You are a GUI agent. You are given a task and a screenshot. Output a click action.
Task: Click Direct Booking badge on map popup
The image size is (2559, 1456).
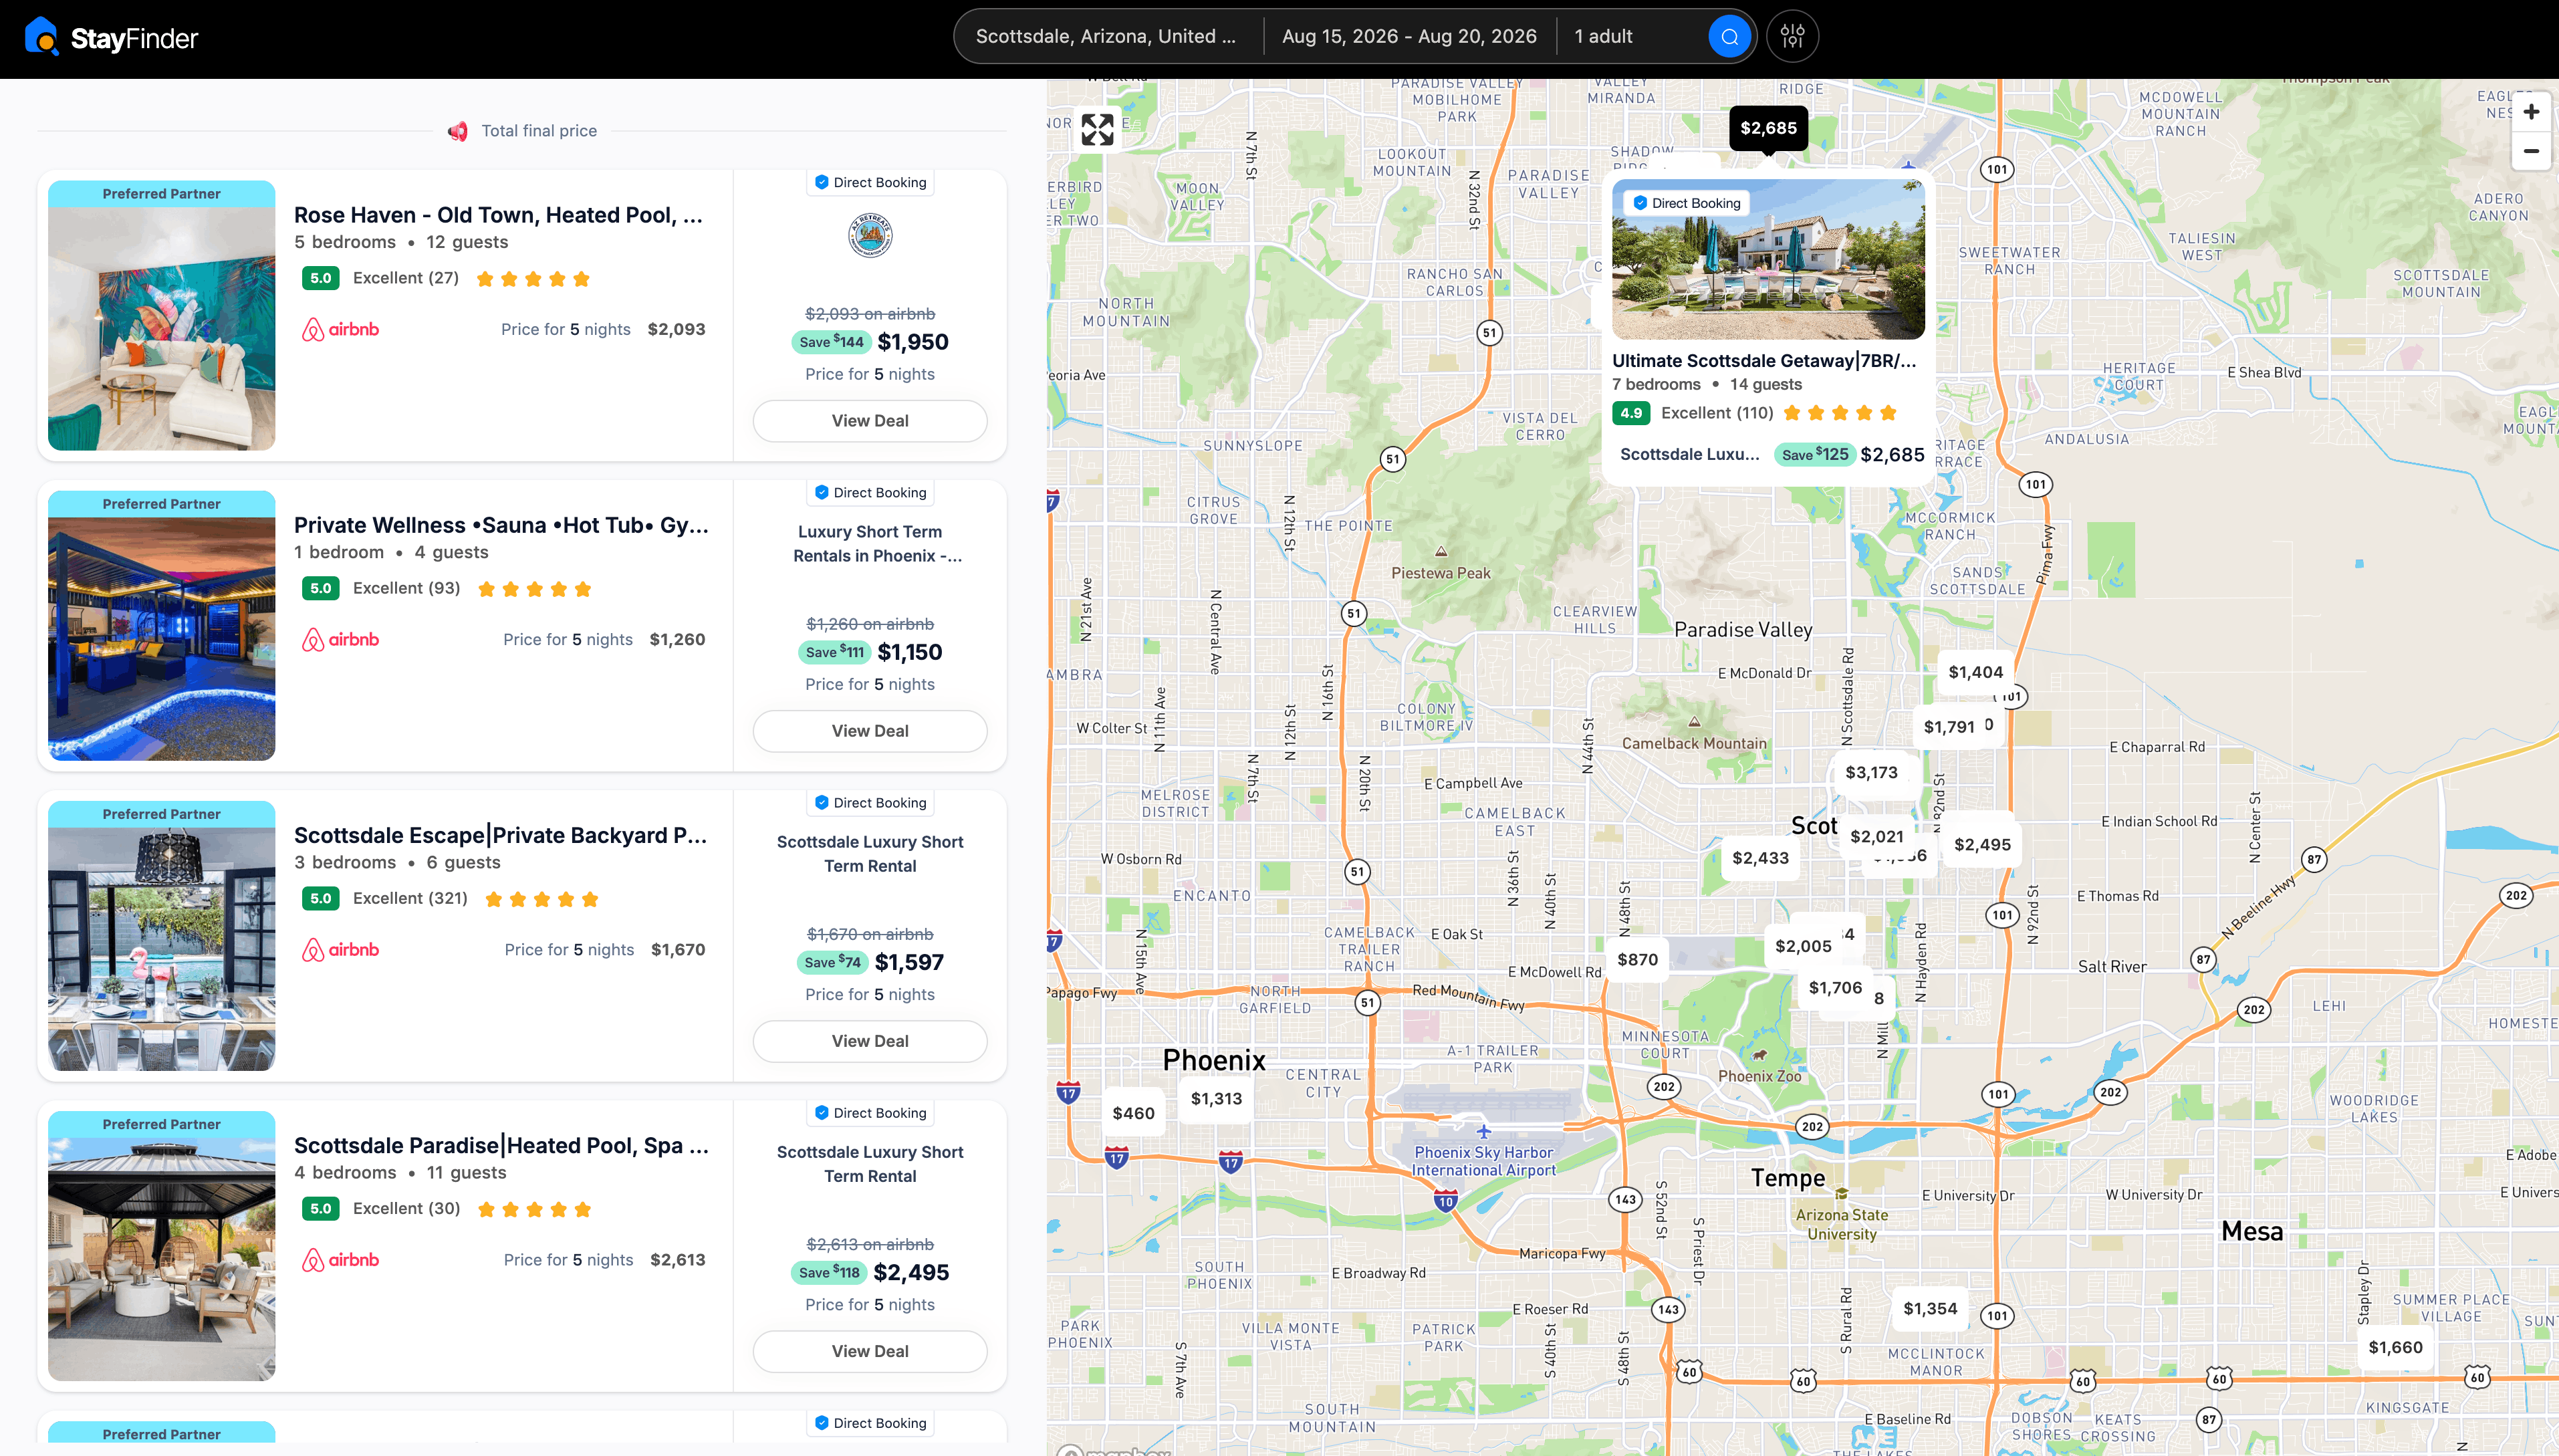click(x=1687, y=203)
